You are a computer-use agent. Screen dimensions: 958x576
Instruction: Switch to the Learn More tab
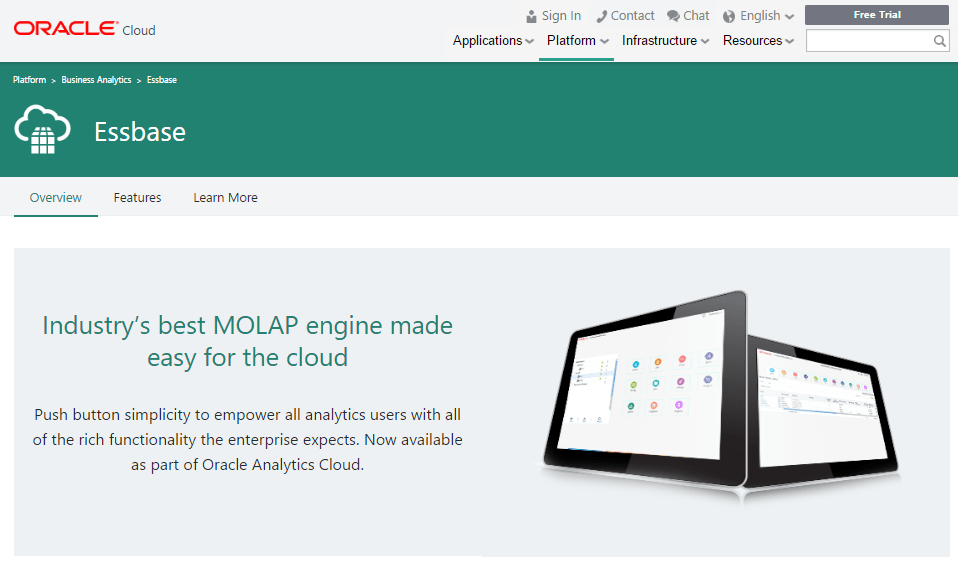coord(225,197)
